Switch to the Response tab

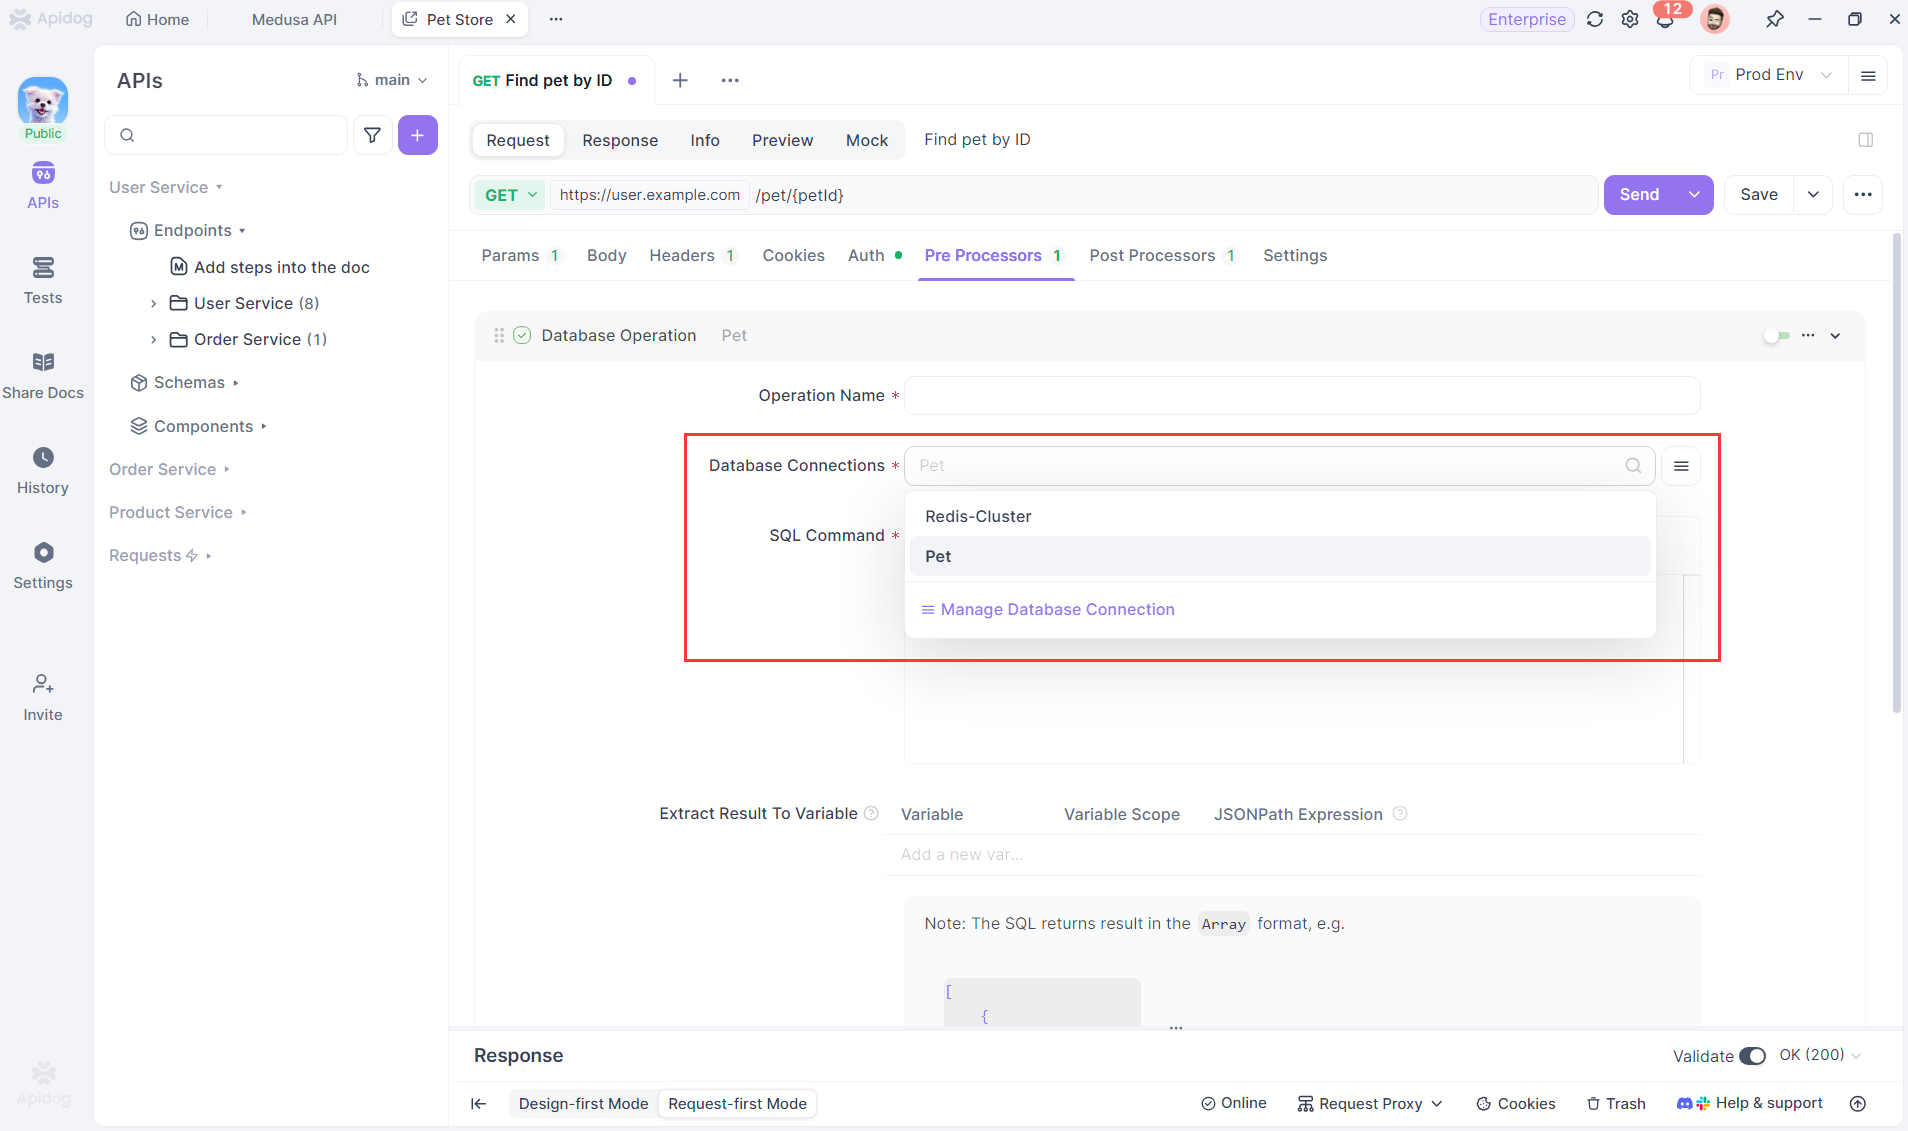[x=620, y=140]
